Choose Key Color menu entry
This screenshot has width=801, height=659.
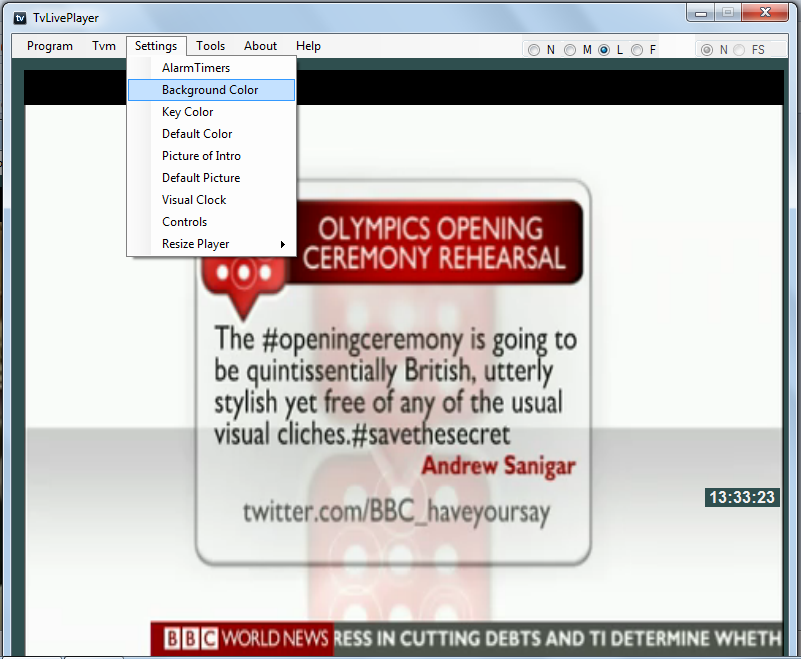[x=188, y=112]
